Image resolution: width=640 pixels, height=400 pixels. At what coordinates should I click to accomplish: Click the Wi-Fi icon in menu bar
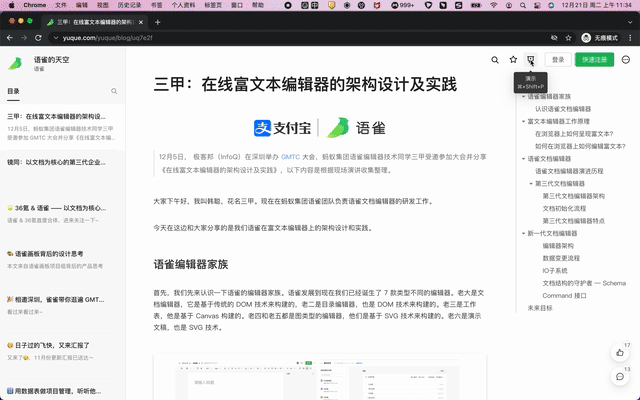click(494, 5)
